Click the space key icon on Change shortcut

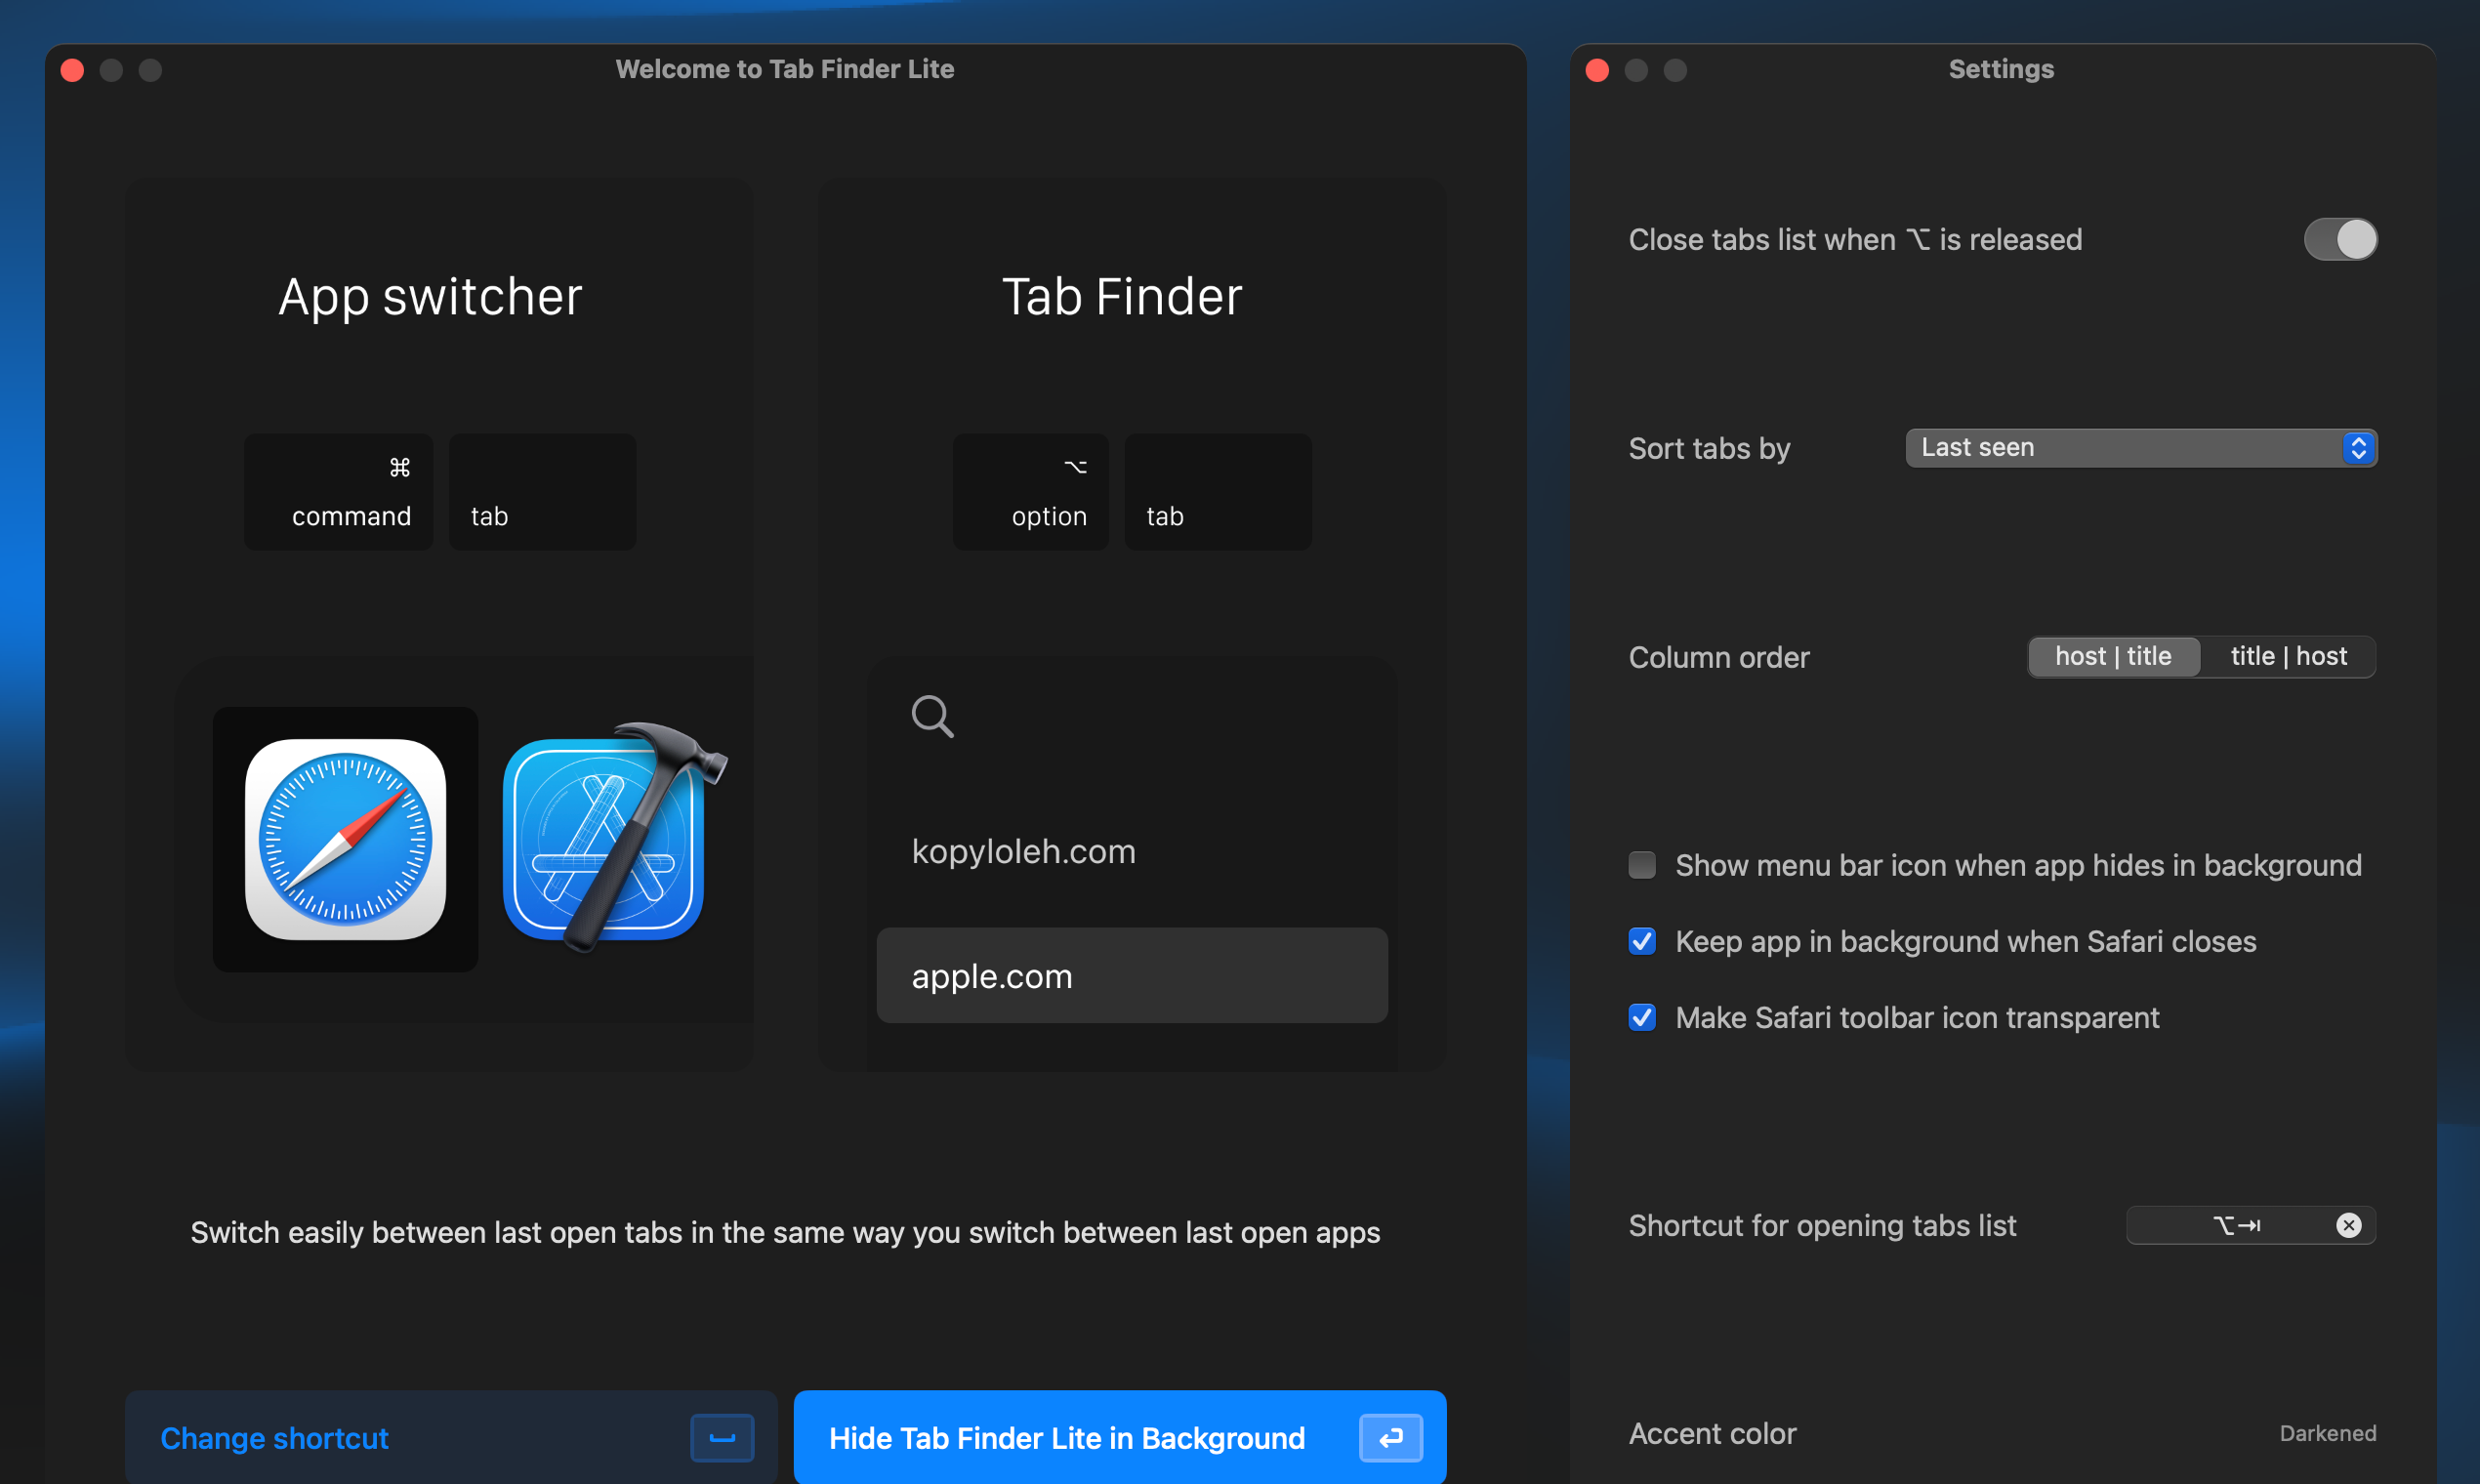point(722,1438)
